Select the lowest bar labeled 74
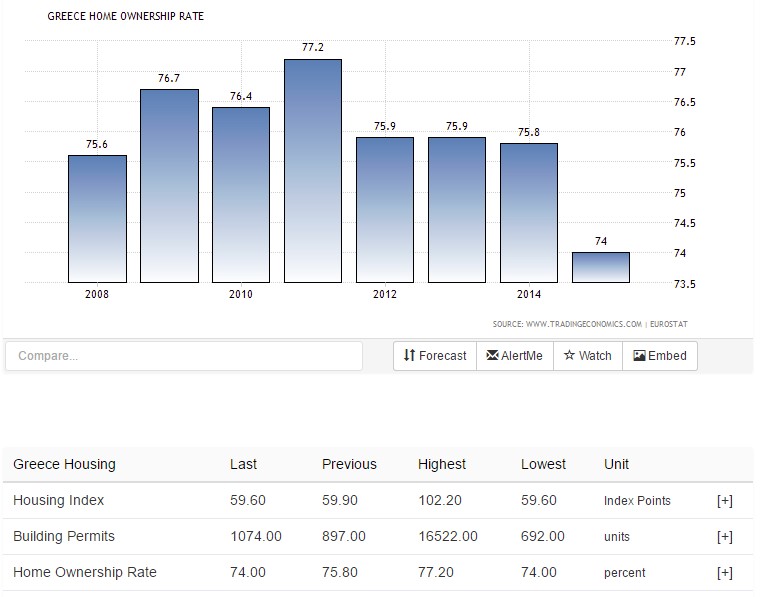The width and height of the screenshot is (768, 597). (x=601, y=267)
